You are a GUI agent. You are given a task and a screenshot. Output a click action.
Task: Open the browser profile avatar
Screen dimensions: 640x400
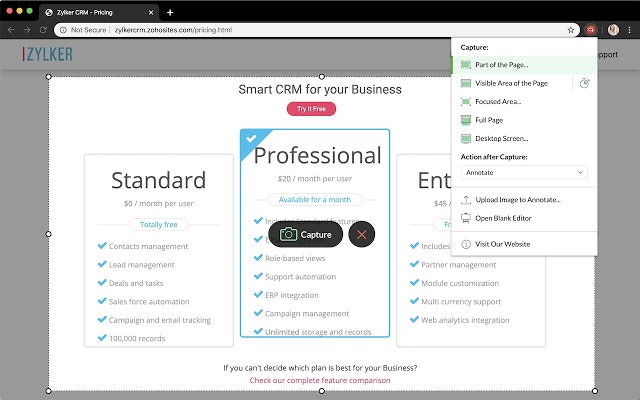coord(613,30)
